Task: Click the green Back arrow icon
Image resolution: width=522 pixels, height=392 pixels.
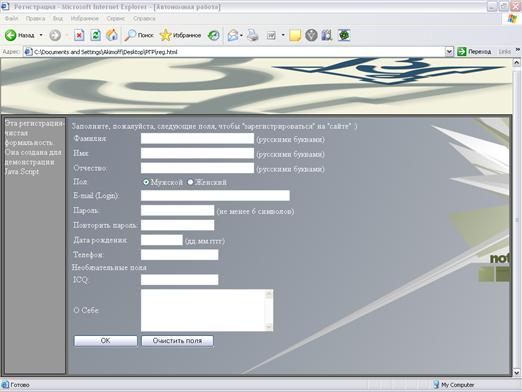Action: coord(10,35)
